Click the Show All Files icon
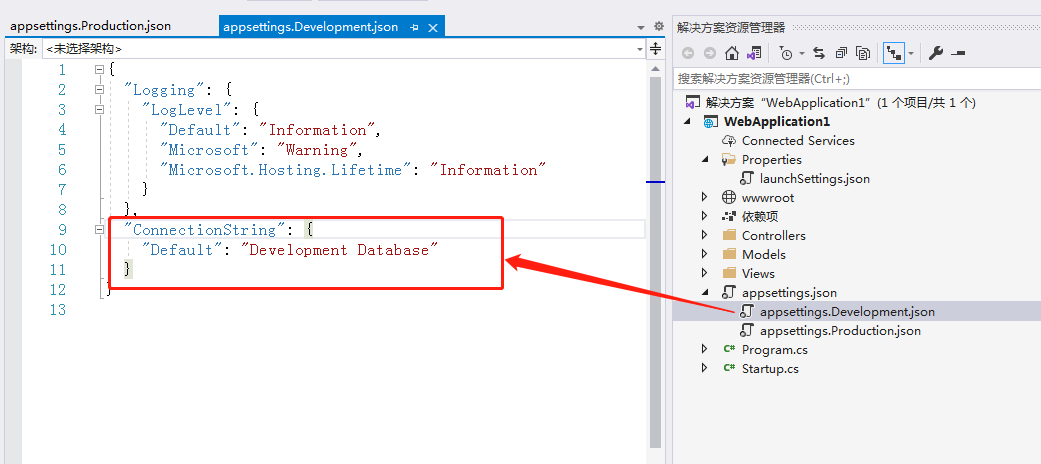Screen dimensions: 1041x464 click(863, 54)
